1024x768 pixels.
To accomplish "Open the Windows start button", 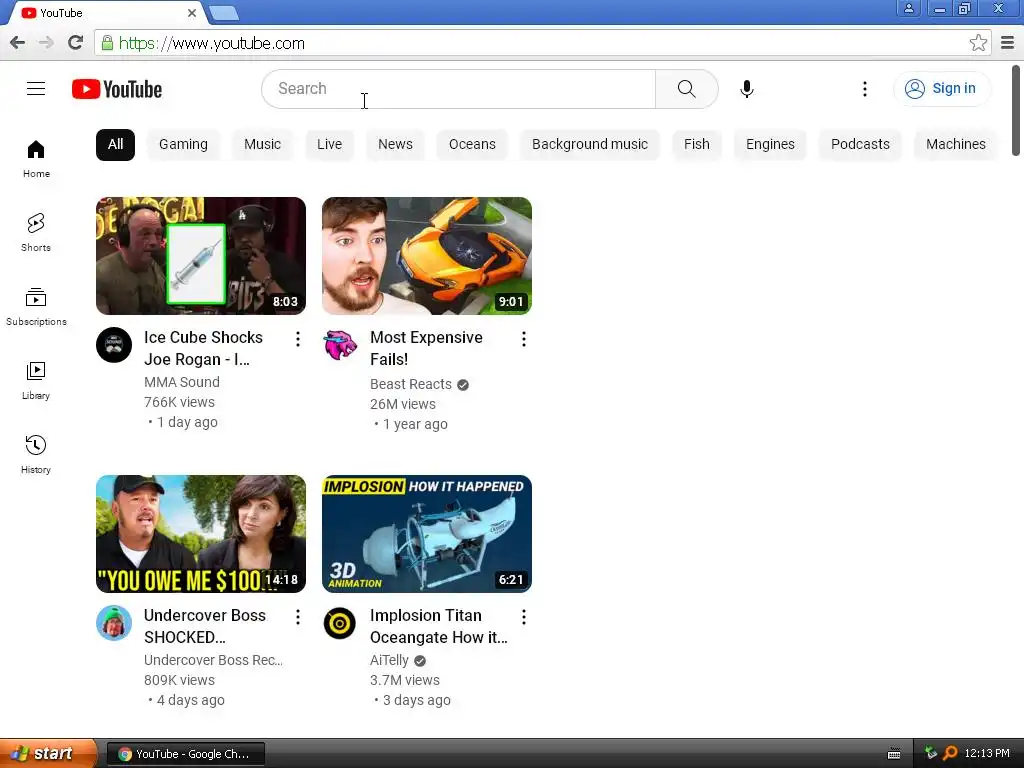I will tap(48, 754).
